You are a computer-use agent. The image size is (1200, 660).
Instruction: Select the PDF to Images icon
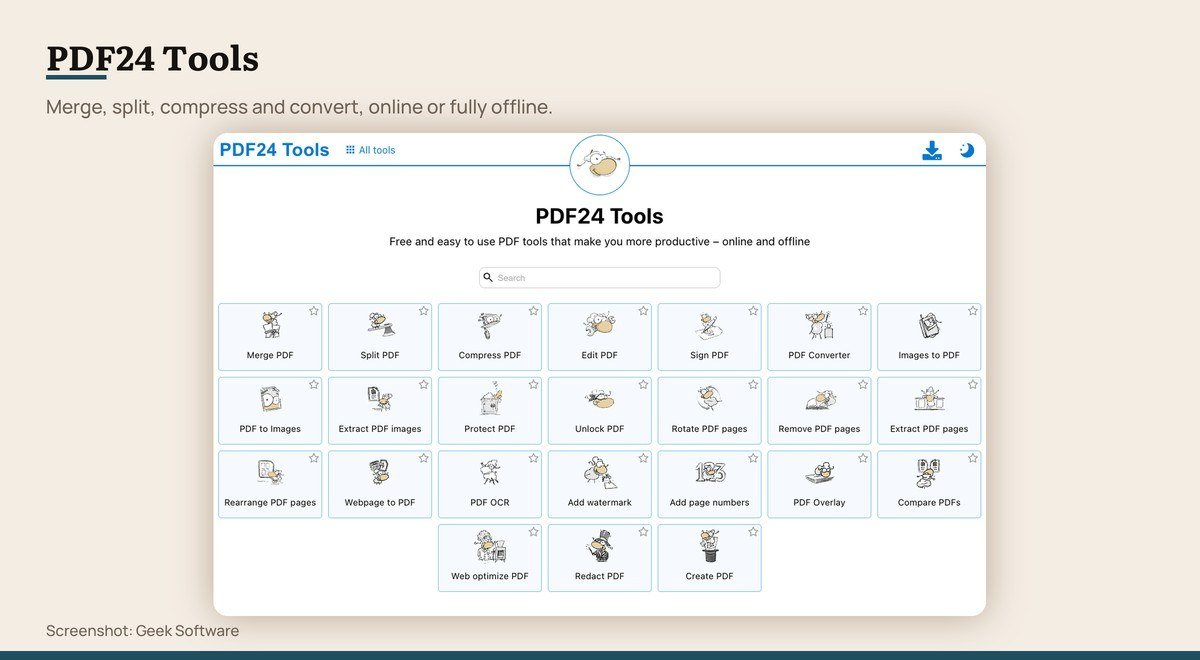click(270, 400)
